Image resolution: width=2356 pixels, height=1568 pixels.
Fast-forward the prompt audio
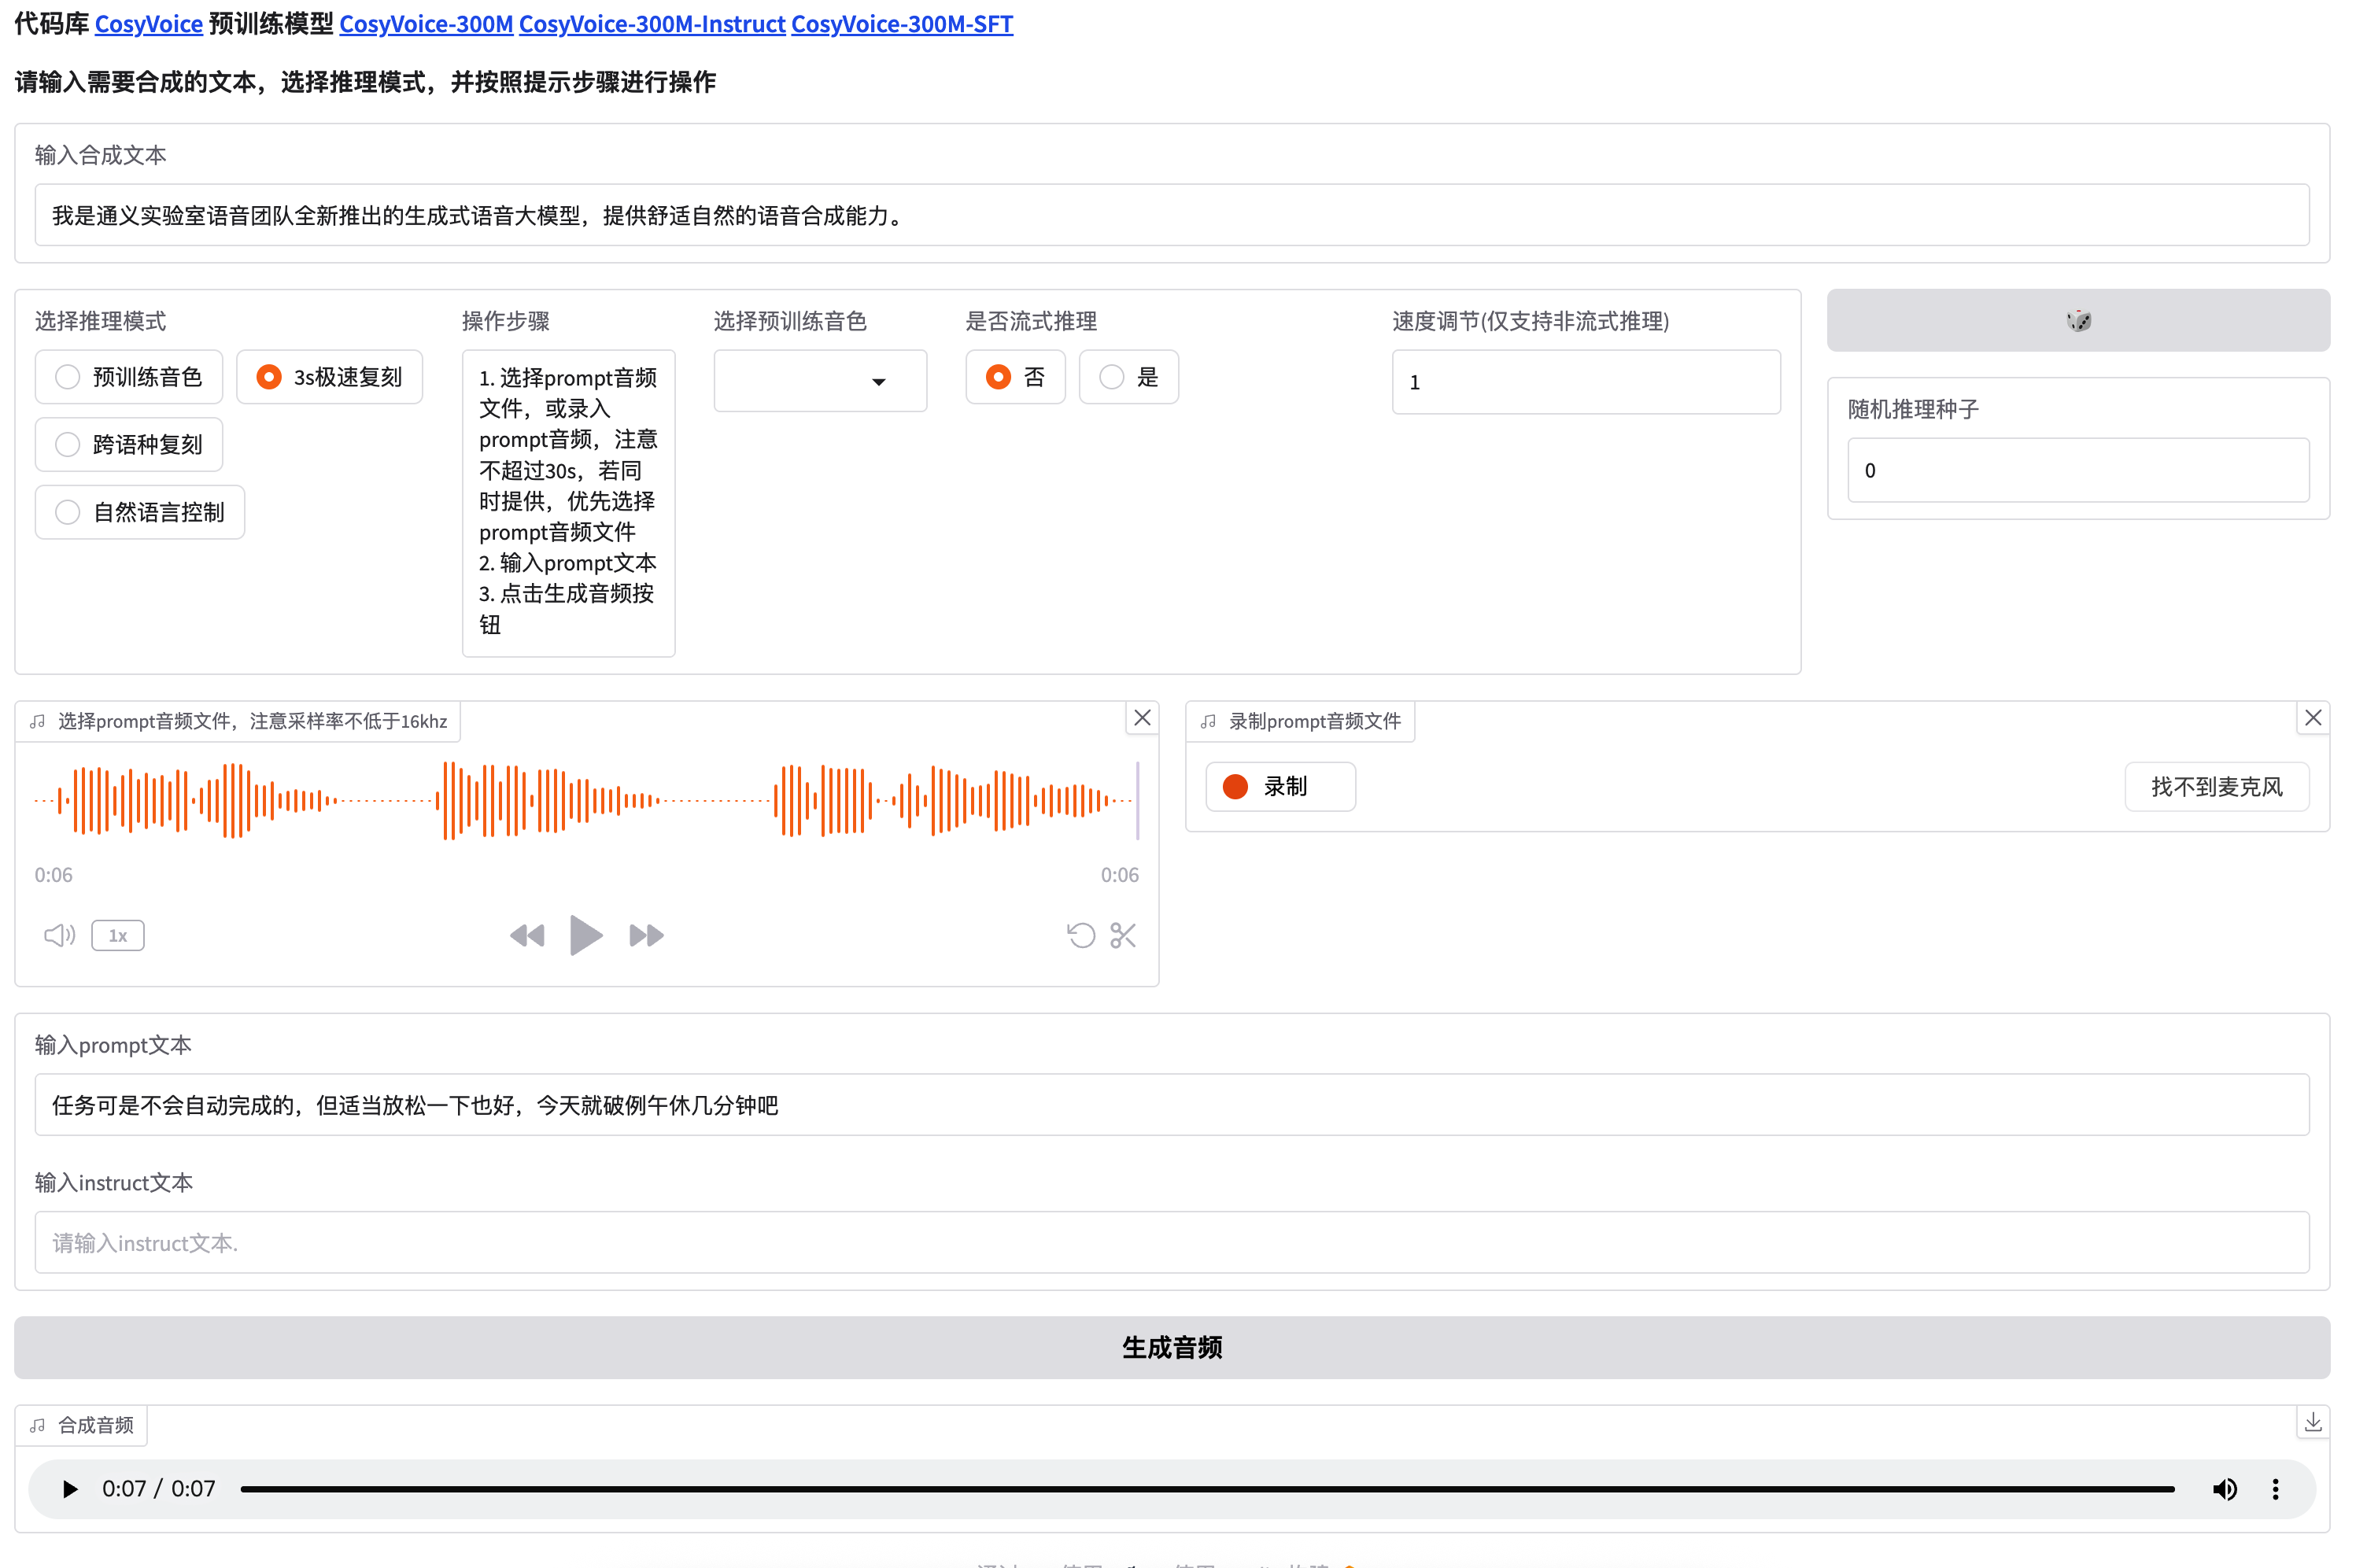click(646, 935)
